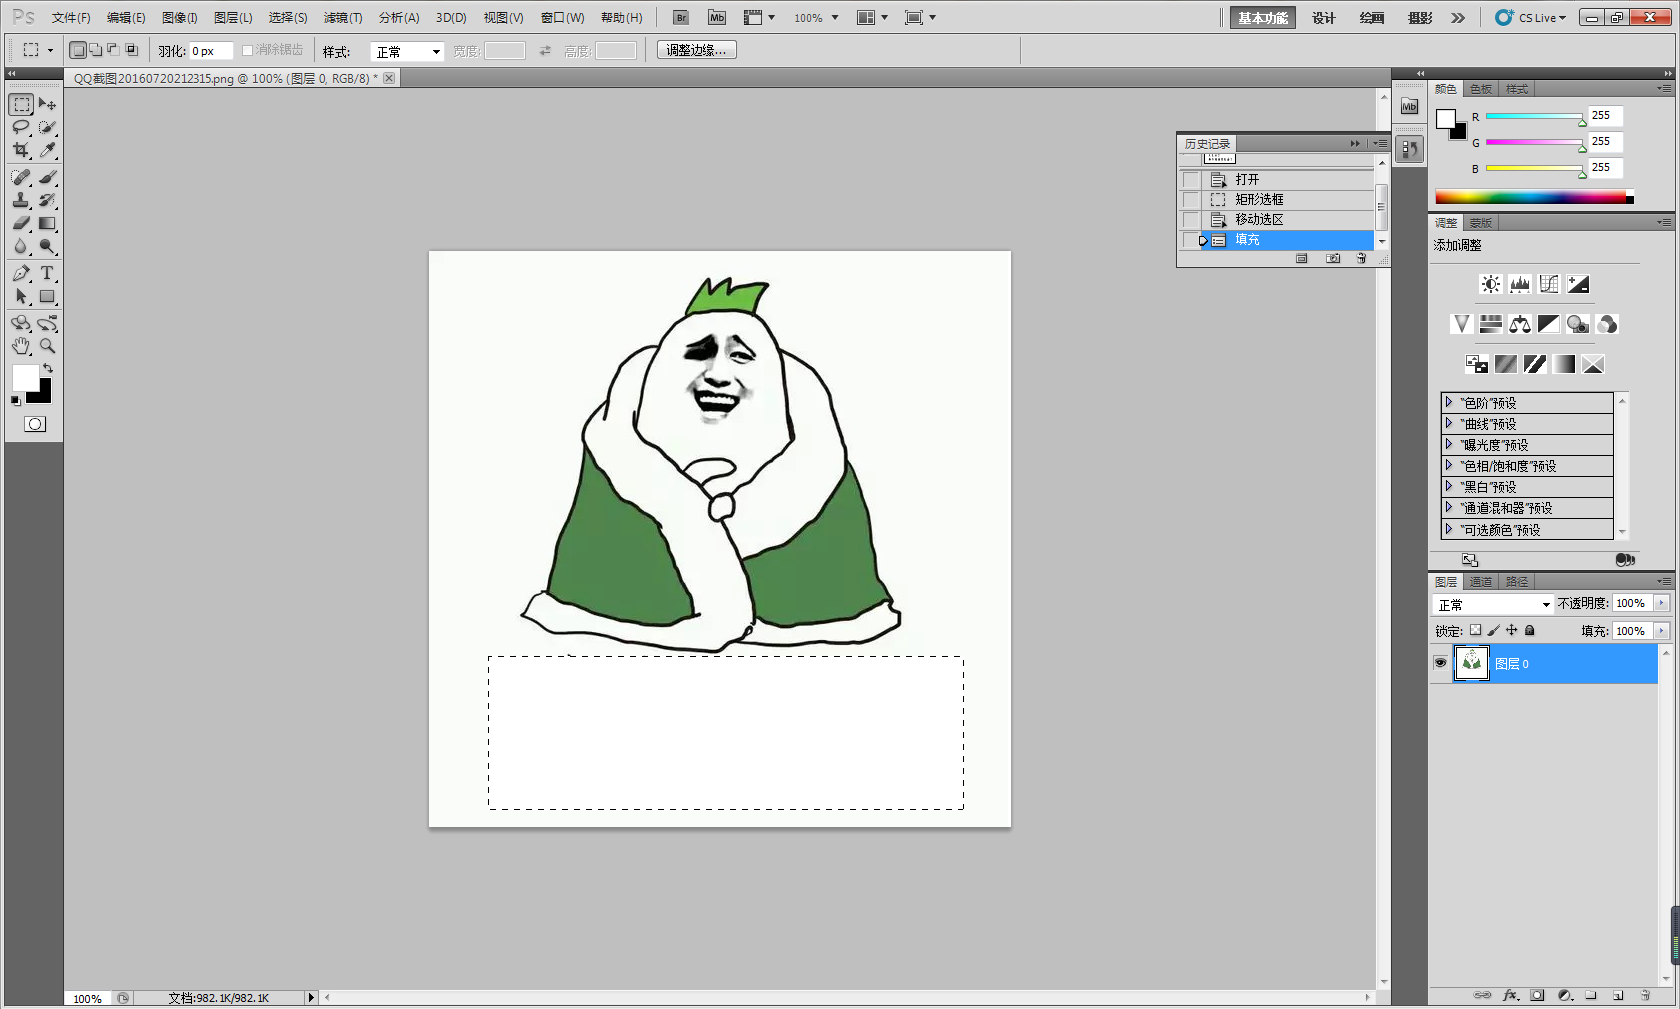Select the Quick Selection tool
Viewport: 1680px width, 1009px height.
(47, 127)
